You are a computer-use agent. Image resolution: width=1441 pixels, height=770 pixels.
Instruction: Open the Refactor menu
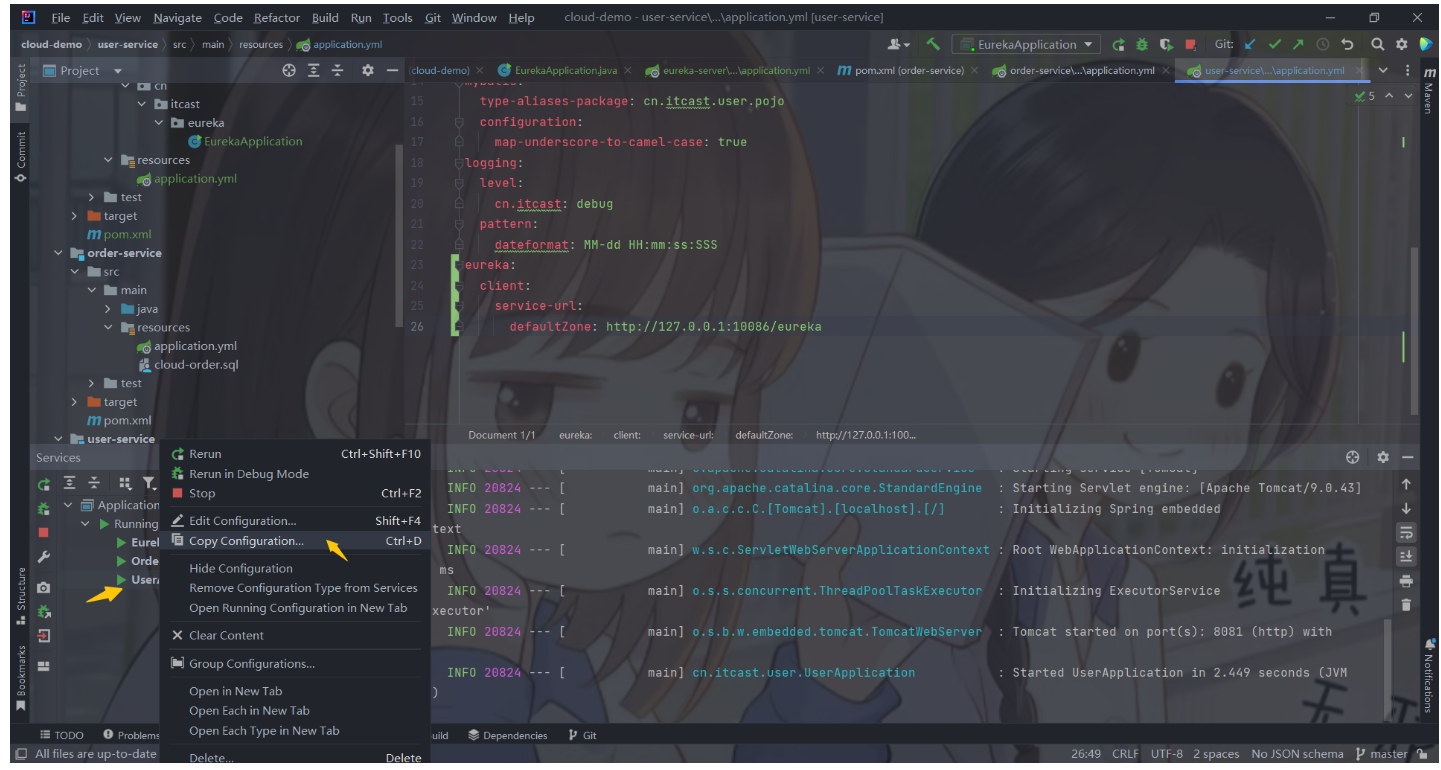[277, 18]
